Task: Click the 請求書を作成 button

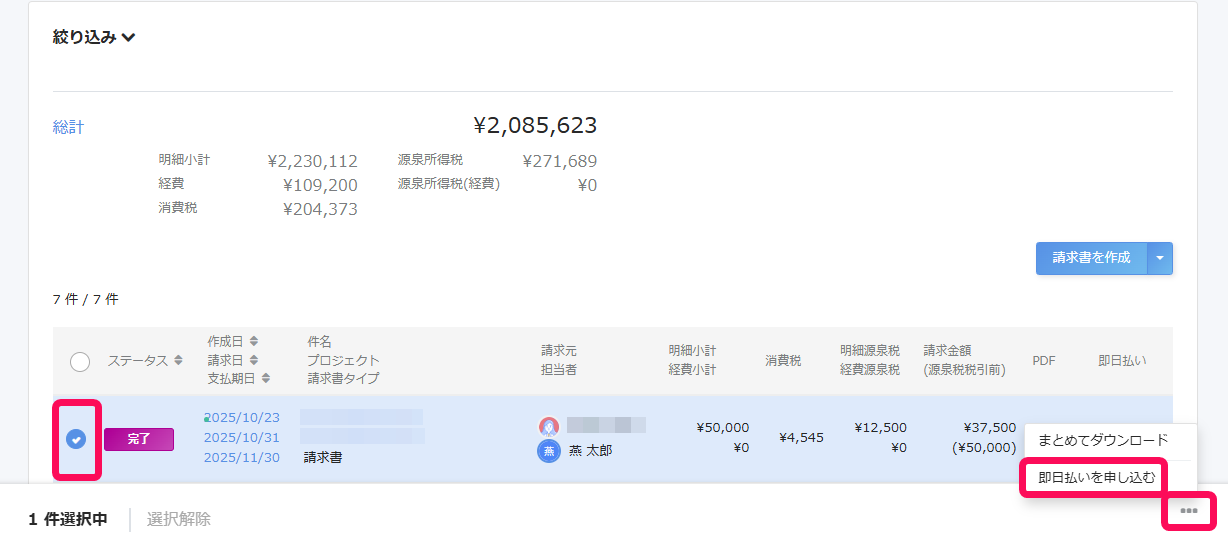Action: pyautogui.click(x=1092, y=258)
